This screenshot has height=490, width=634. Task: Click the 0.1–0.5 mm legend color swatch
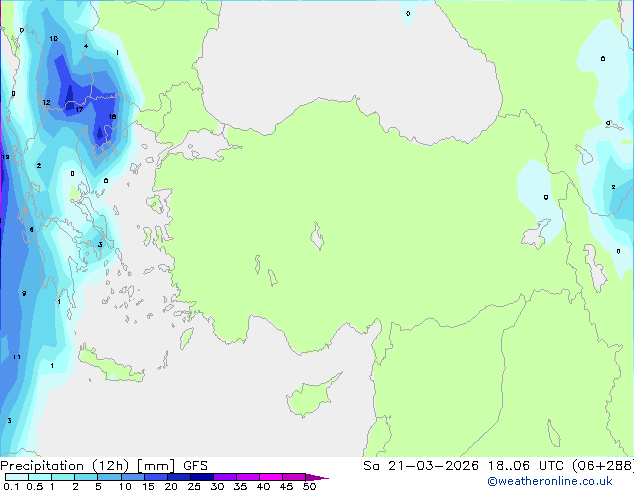click(x=17, y=477)
